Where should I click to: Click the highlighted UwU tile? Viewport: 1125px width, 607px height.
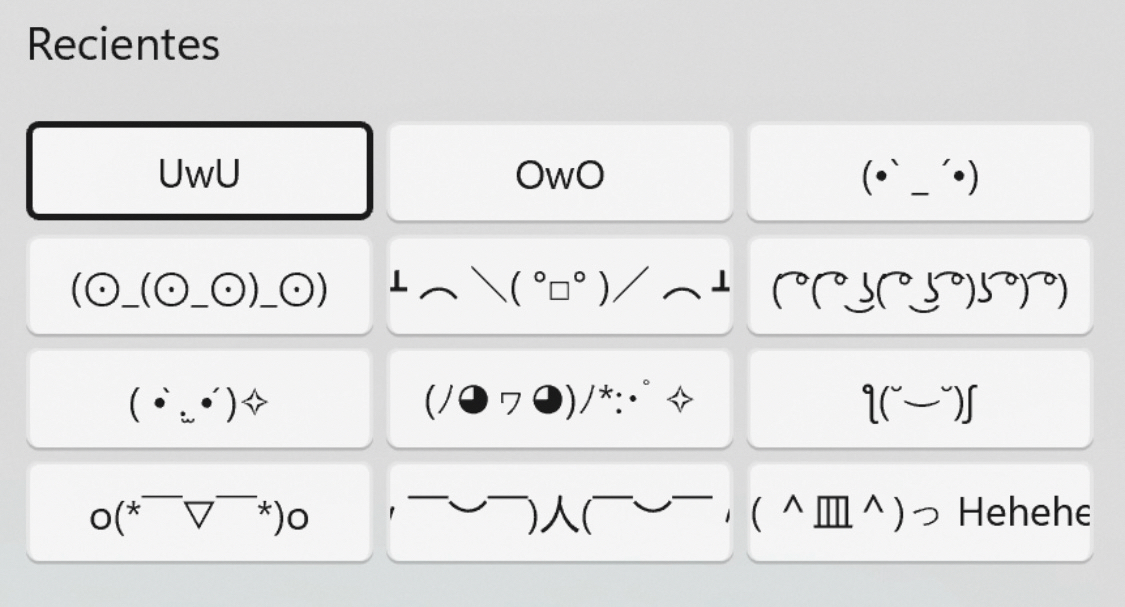(x=199, y=171)
